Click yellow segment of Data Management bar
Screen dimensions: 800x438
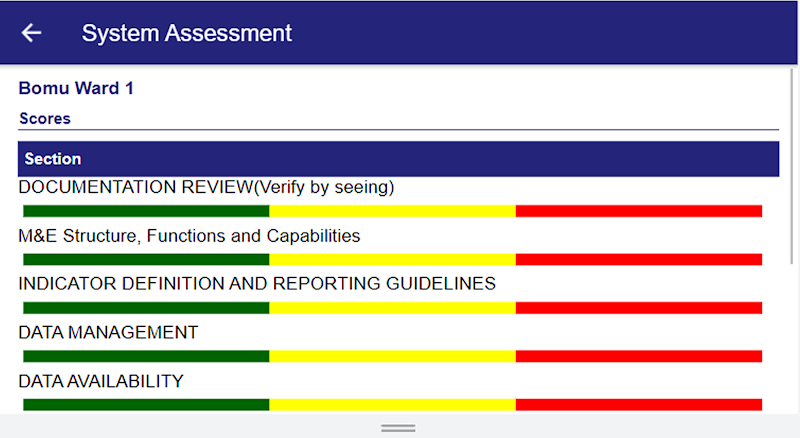tap(392, 356)
